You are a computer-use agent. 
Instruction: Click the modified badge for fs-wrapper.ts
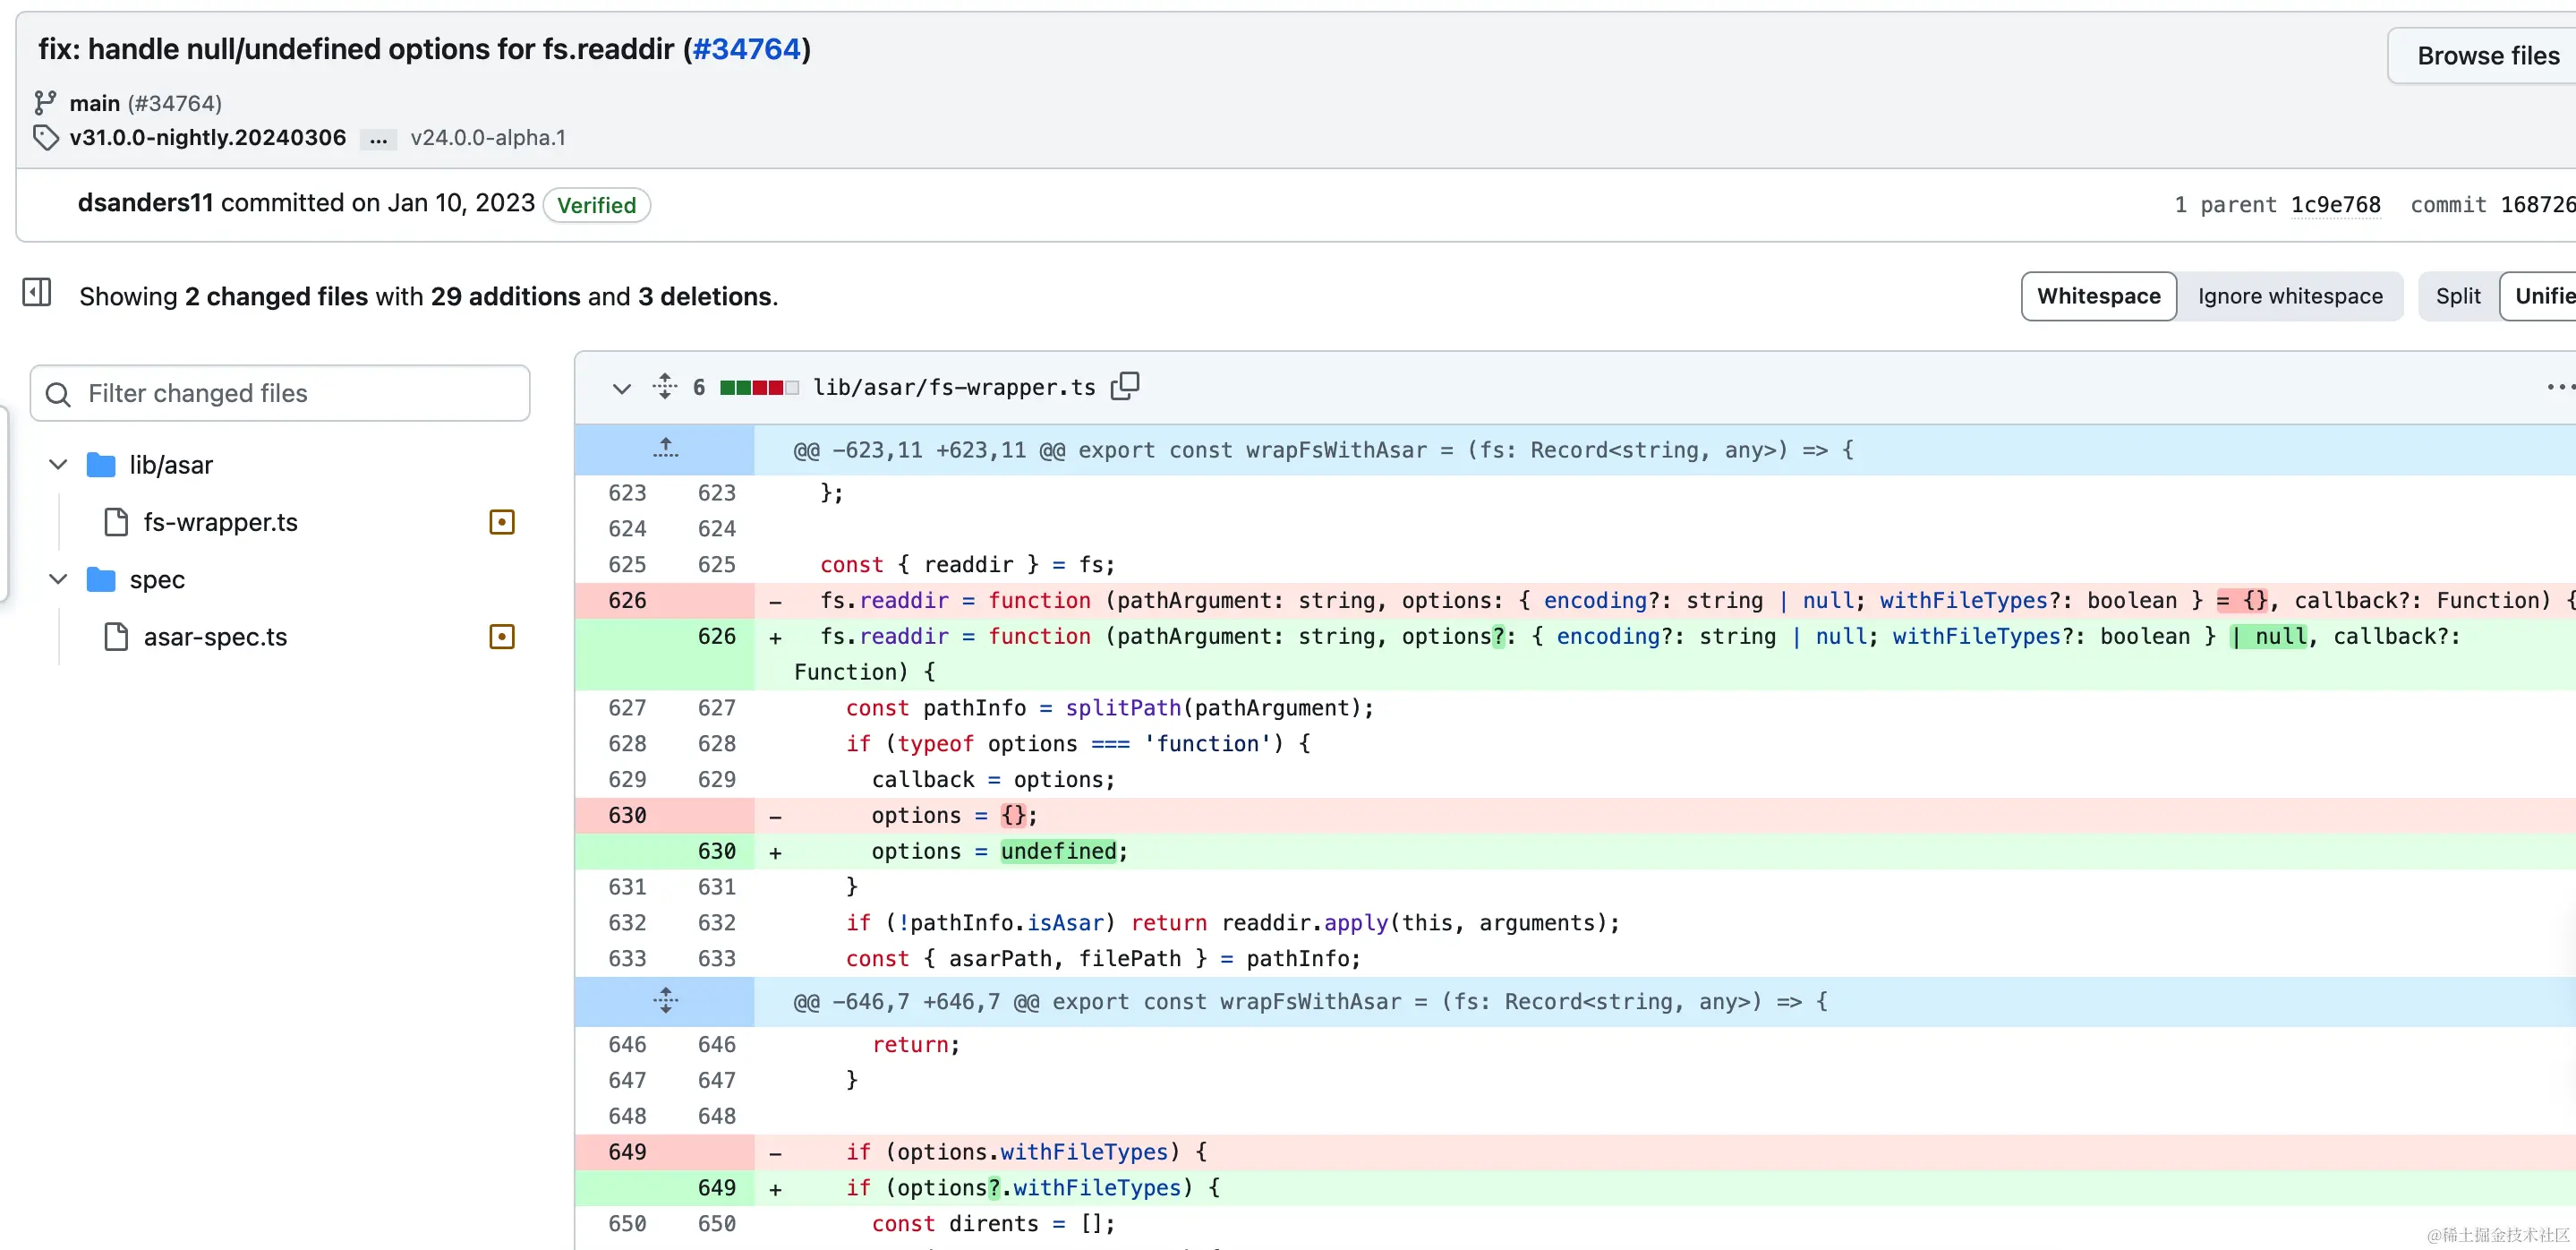(502, 522)
